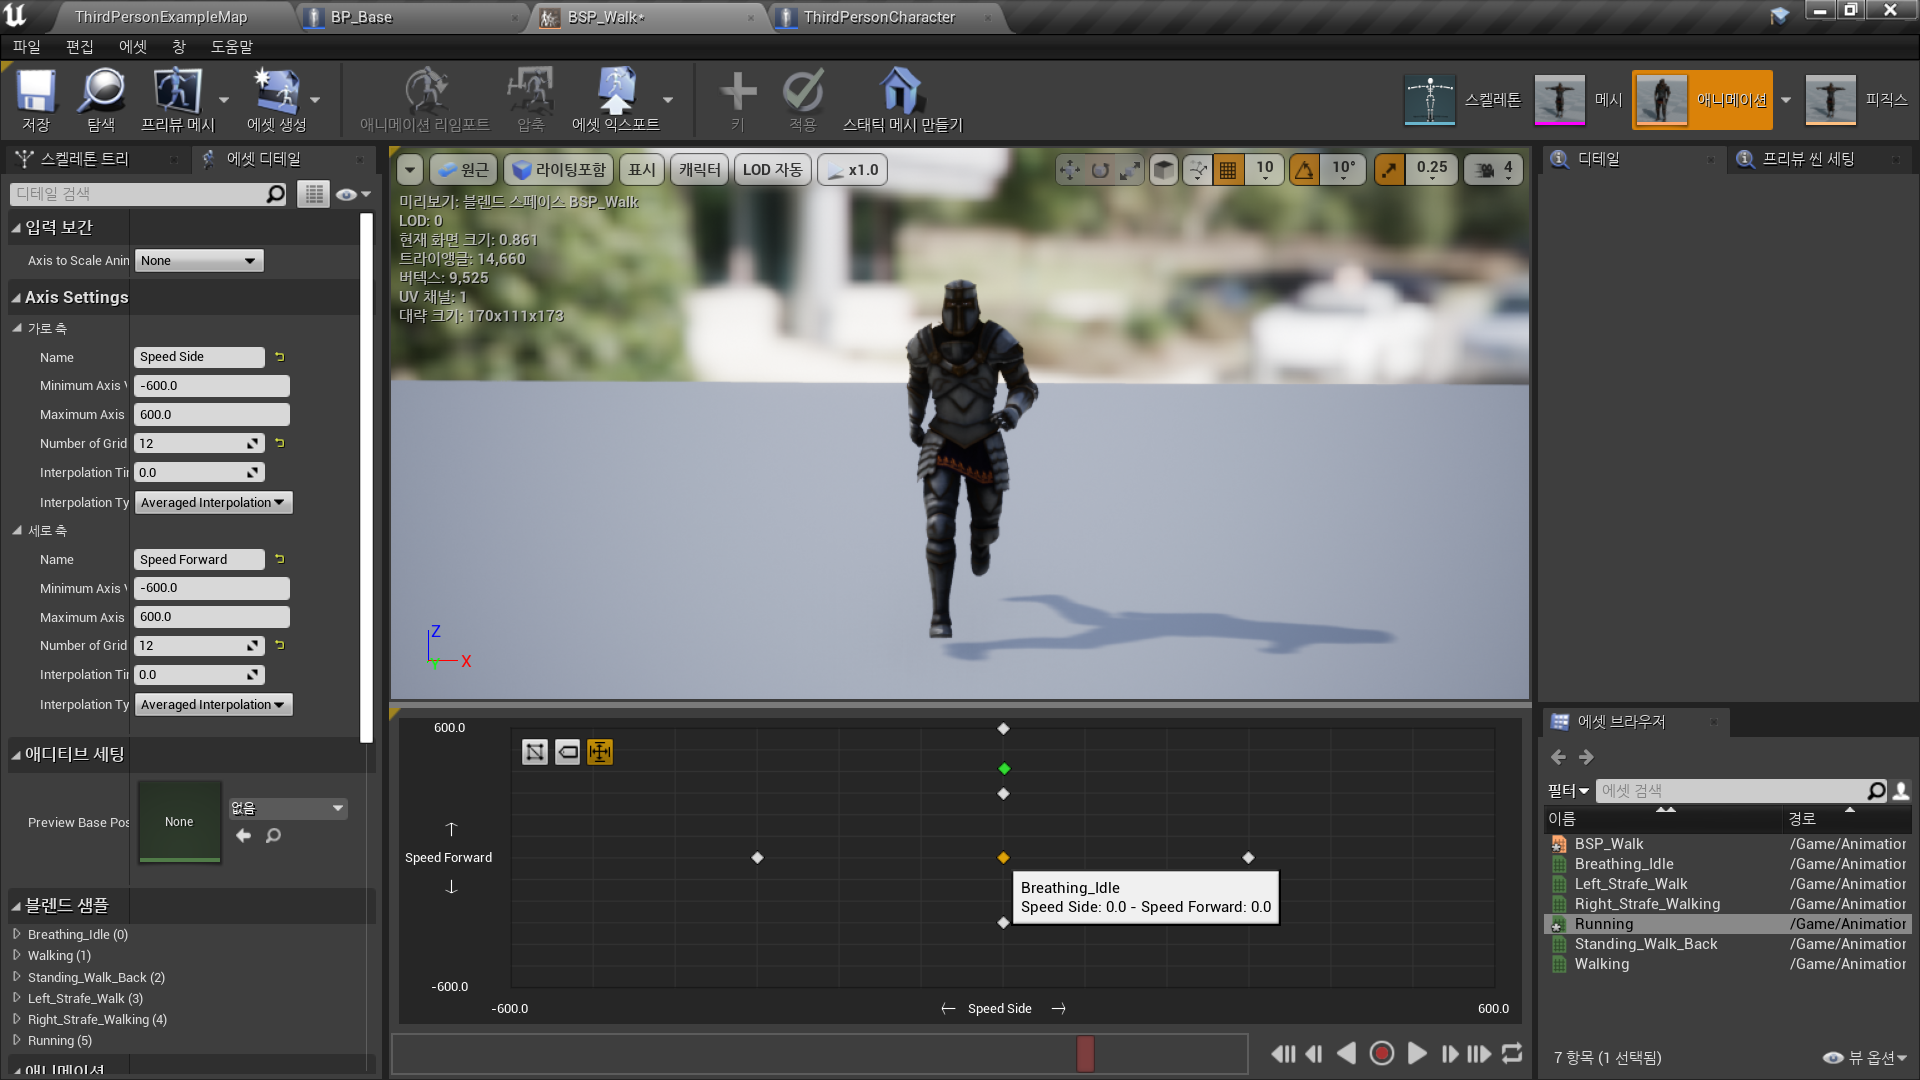The width and height of the screenshot is (1920, 1080).
Task: Toggle rotation snap angle icon
Action: tap(1304, 170)
